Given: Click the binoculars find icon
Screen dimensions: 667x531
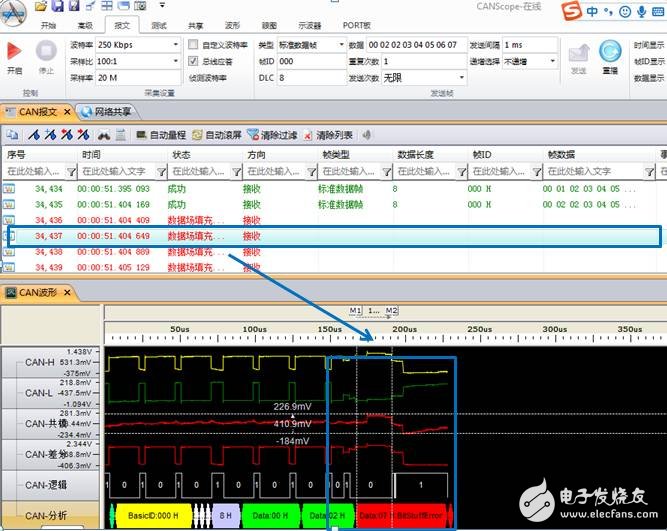Looking at the screenshot, I should [104, 136].
